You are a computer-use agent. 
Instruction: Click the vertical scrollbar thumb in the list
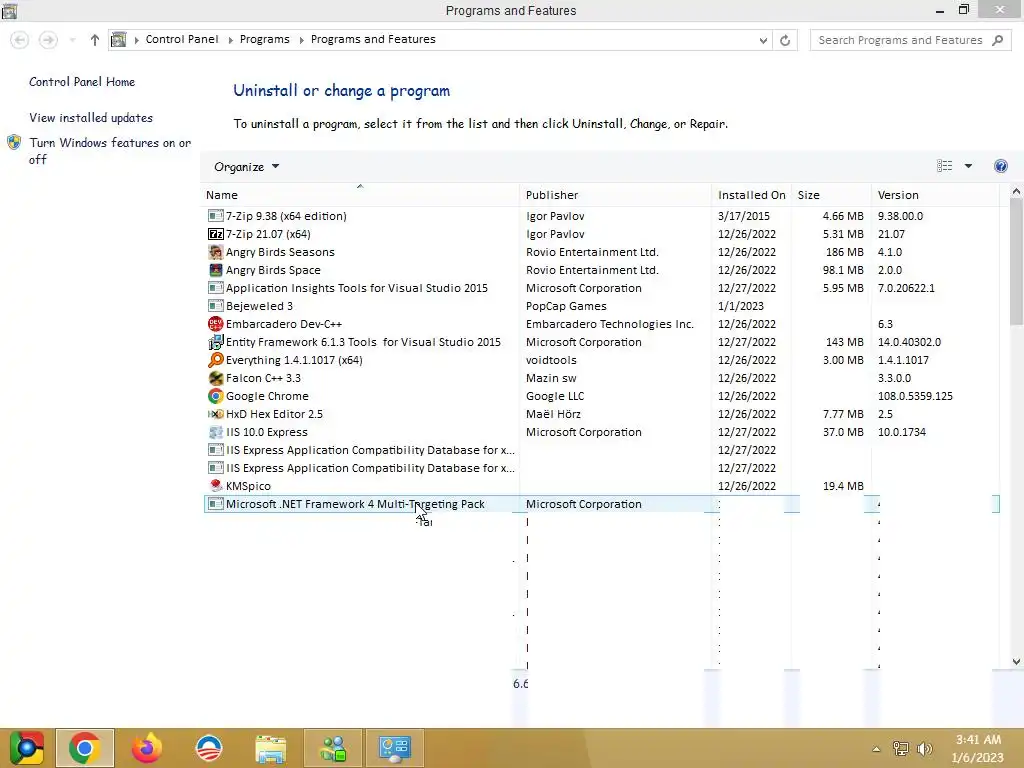point(1016,261)
